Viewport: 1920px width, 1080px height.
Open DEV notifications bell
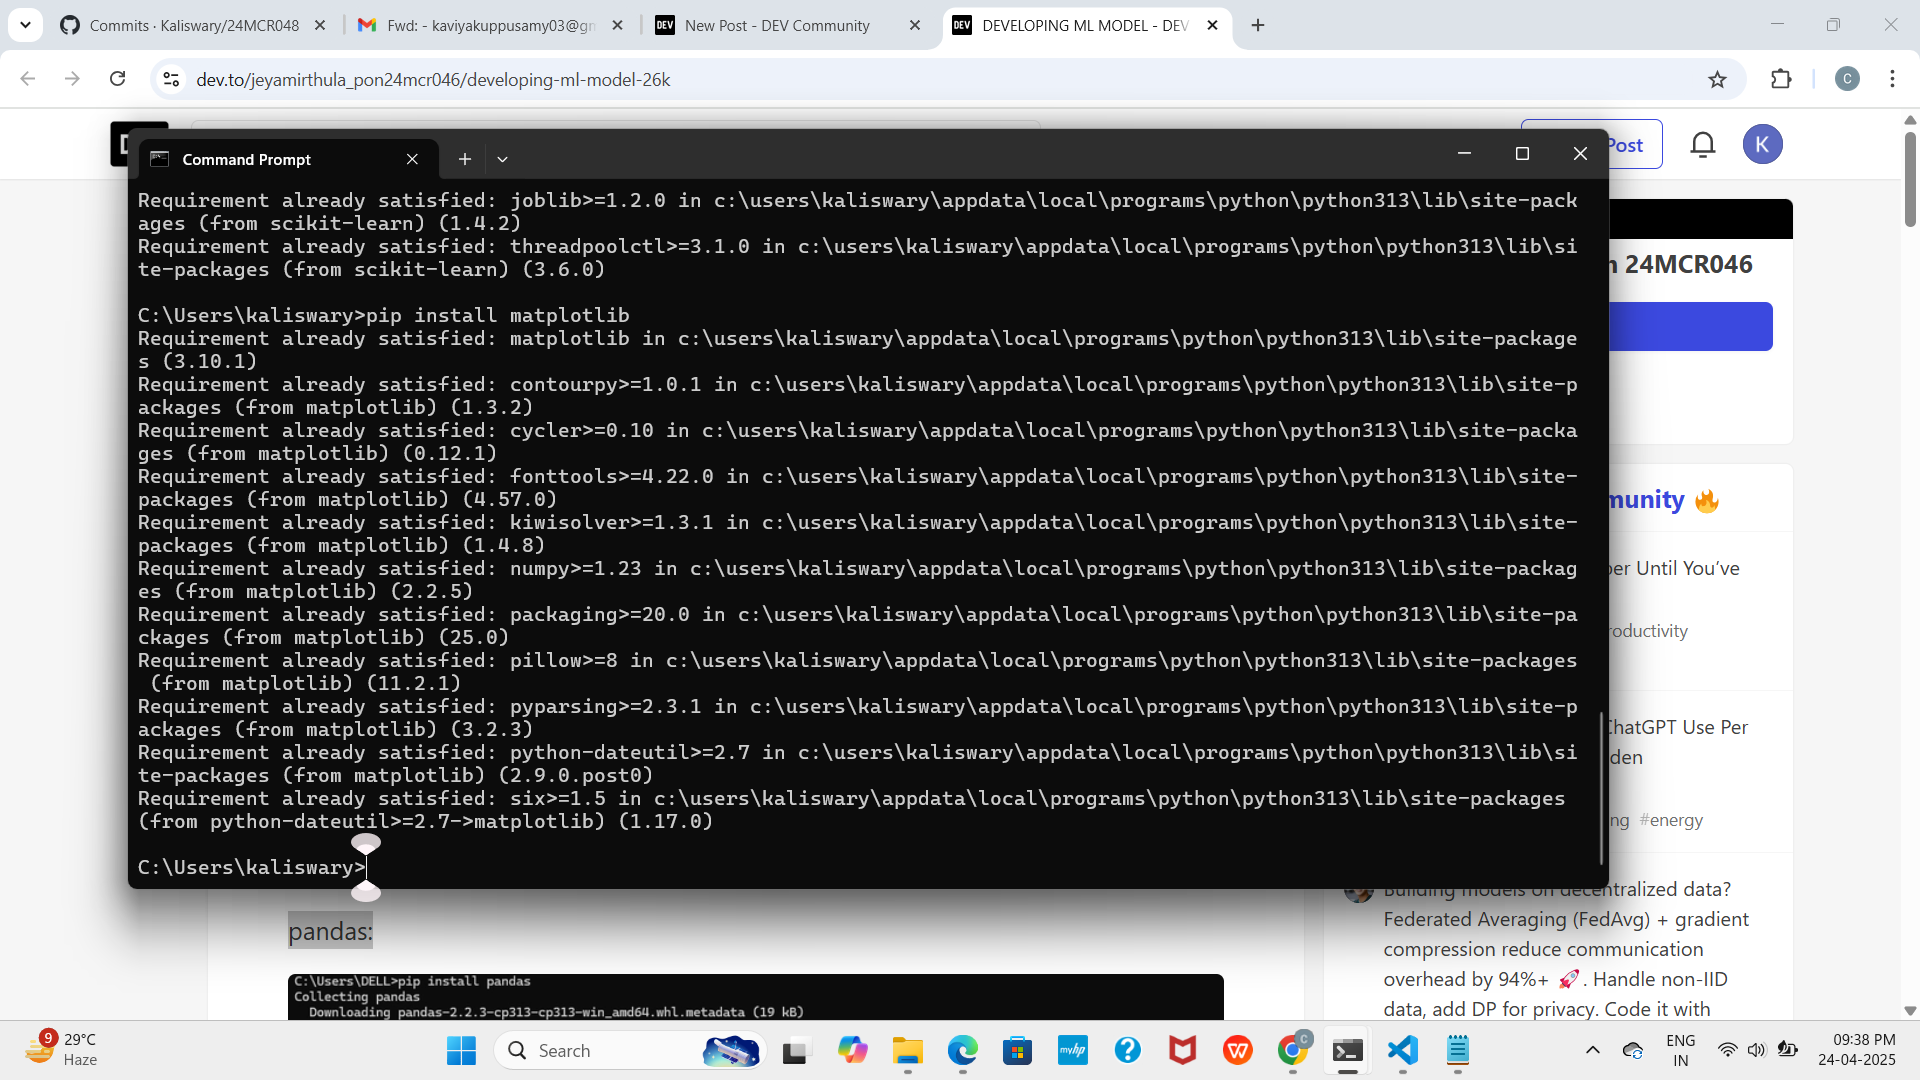1703,145
